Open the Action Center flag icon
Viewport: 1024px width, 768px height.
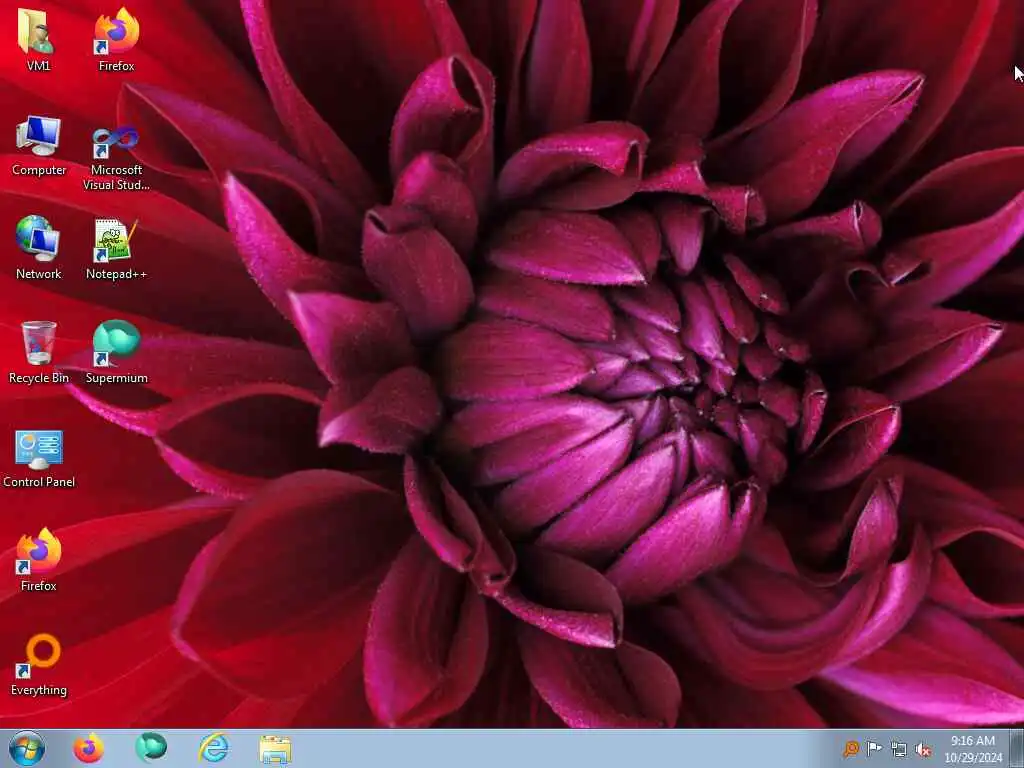tap(874, 748)
